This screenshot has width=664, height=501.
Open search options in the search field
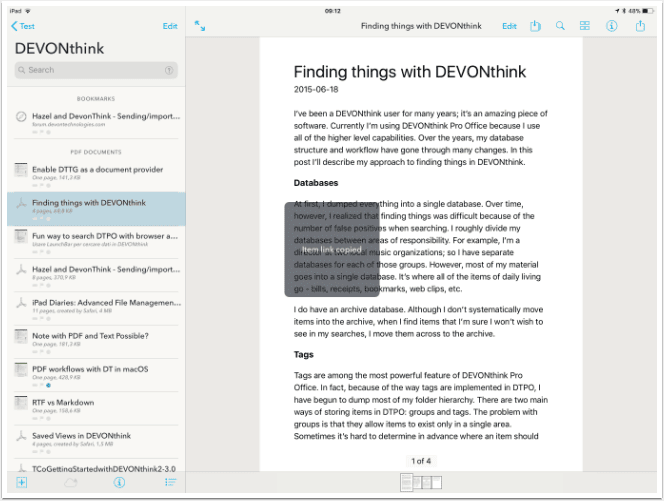(169, 70)
